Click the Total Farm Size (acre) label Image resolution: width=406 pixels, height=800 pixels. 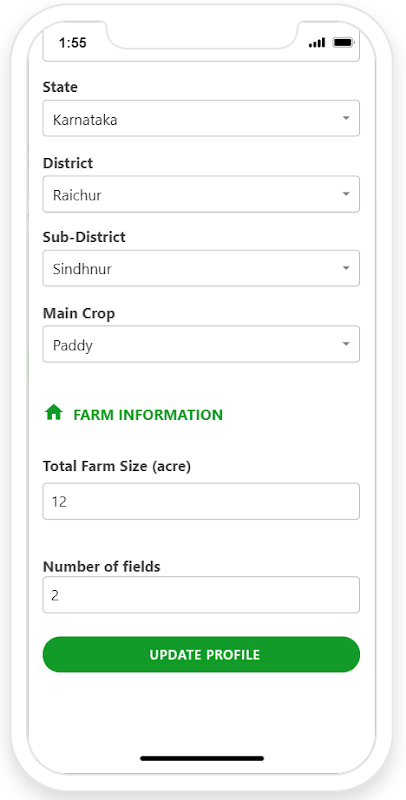click(117, 466)
